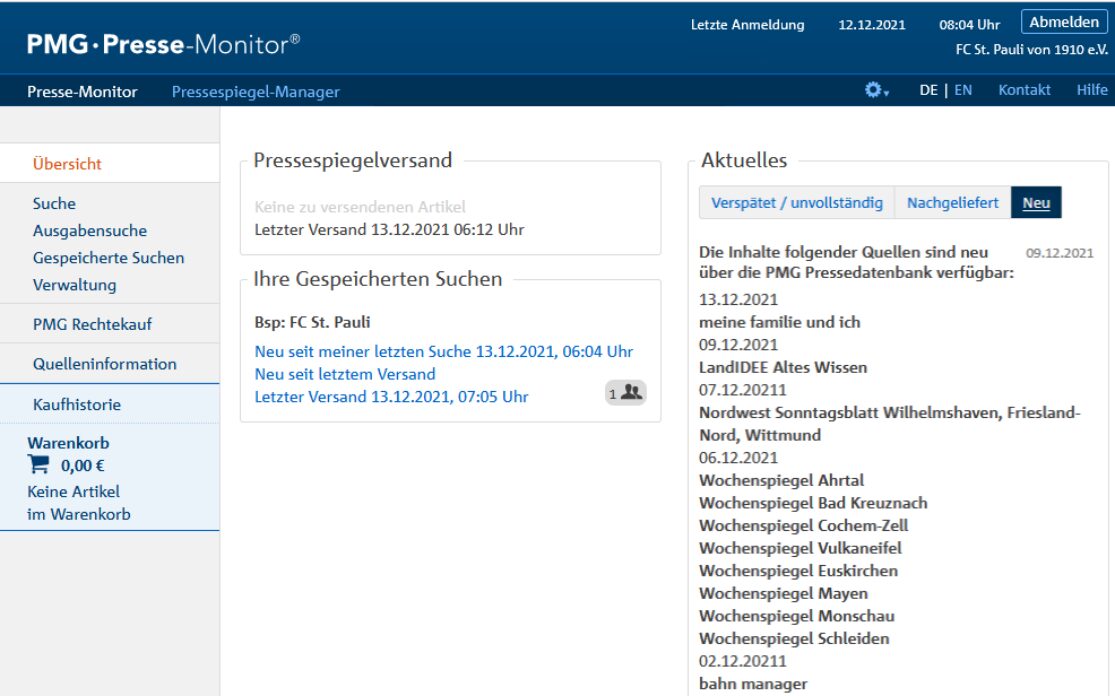Click the 09.12.2021 news date

[1060, 253]
